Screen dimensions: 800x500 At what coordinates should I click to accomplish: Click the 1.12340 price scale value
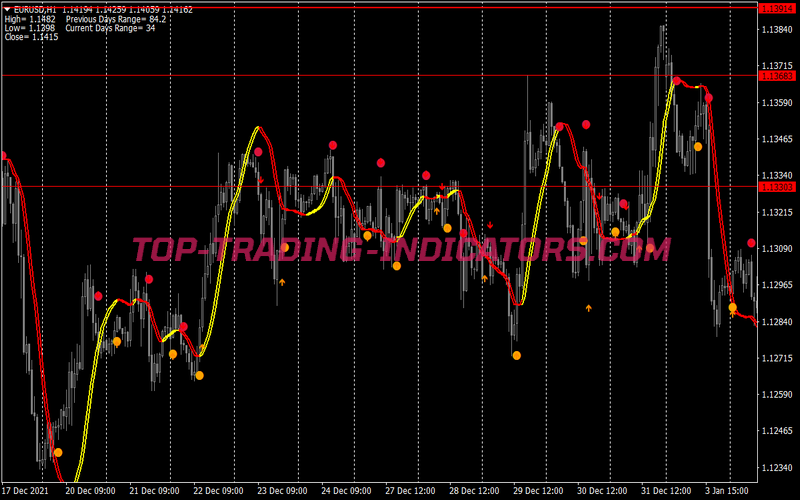tap(777, 467)
